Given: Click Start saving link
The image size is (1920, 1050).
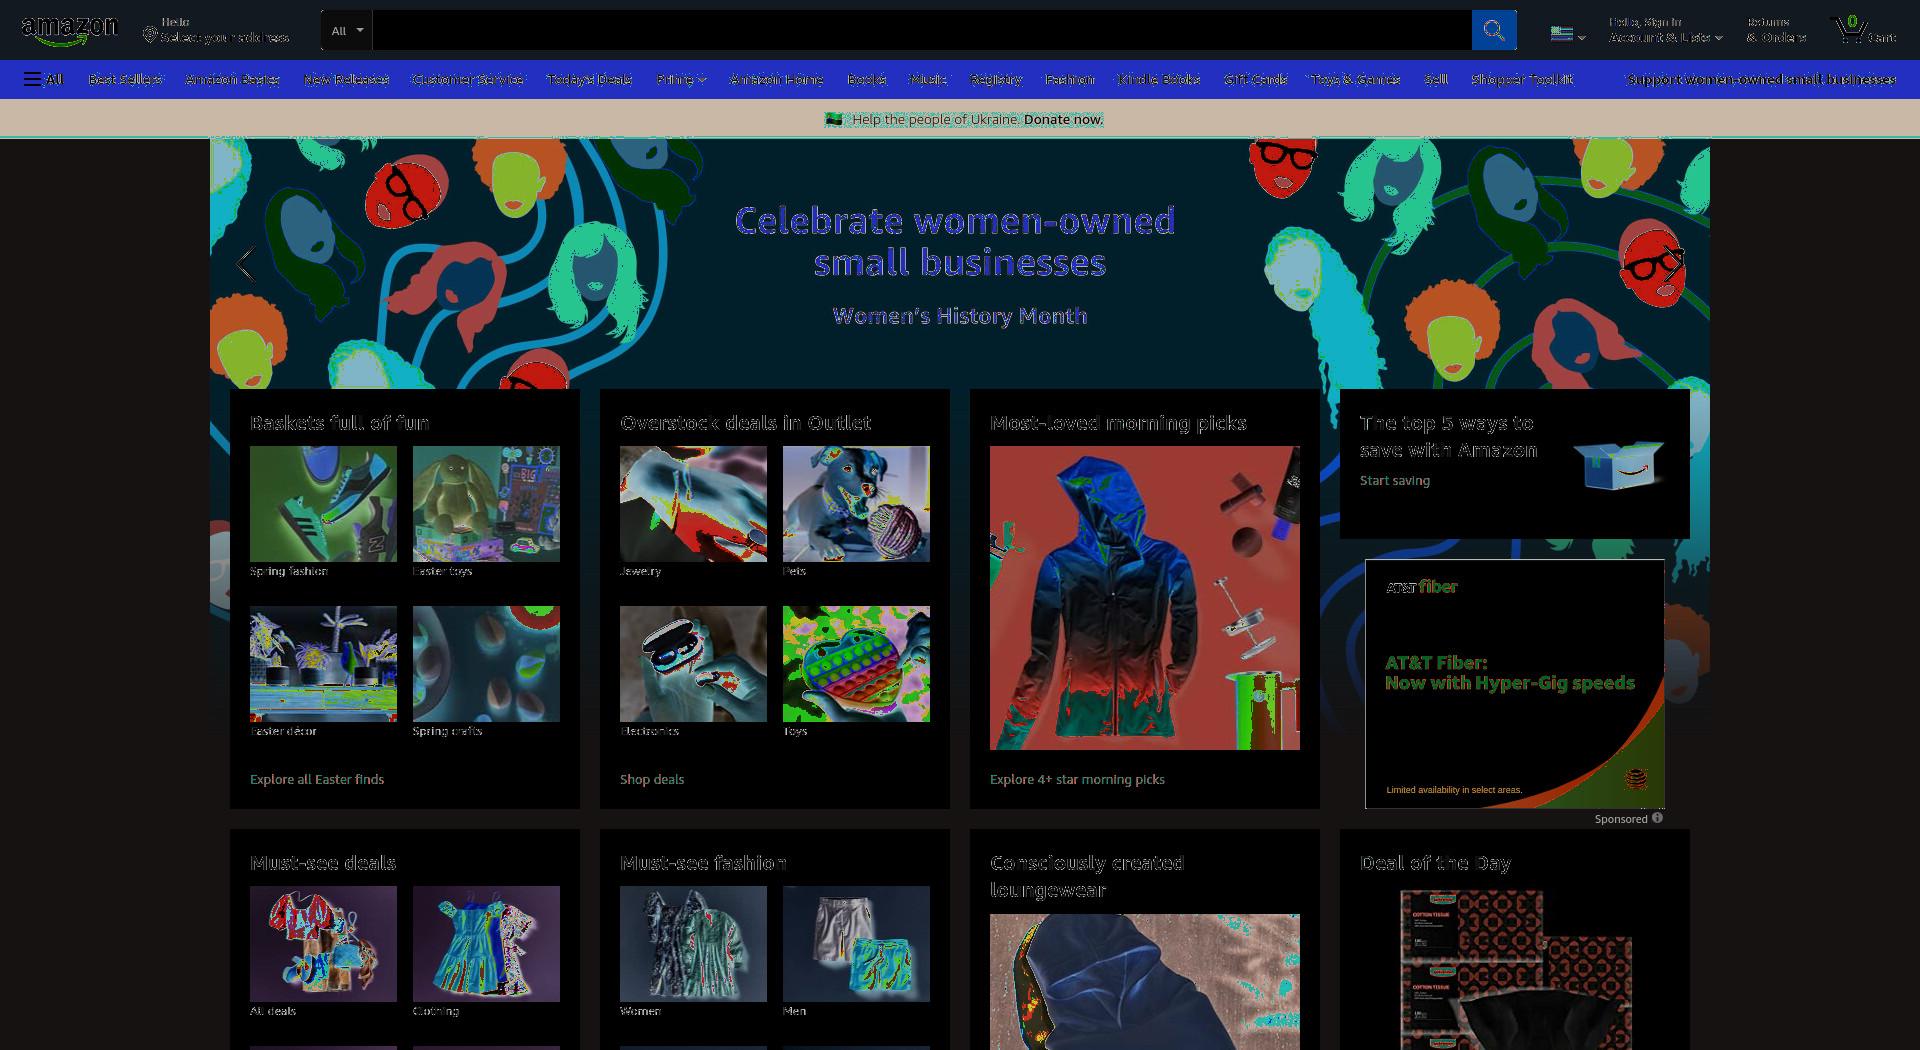Looking at the screenshot, I should (x=1394, y=480).
